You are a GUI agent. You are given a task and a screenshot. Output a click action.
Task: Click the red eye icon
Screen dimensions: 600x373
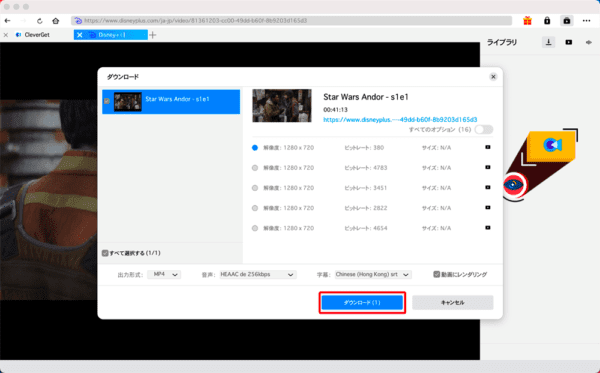514,185
